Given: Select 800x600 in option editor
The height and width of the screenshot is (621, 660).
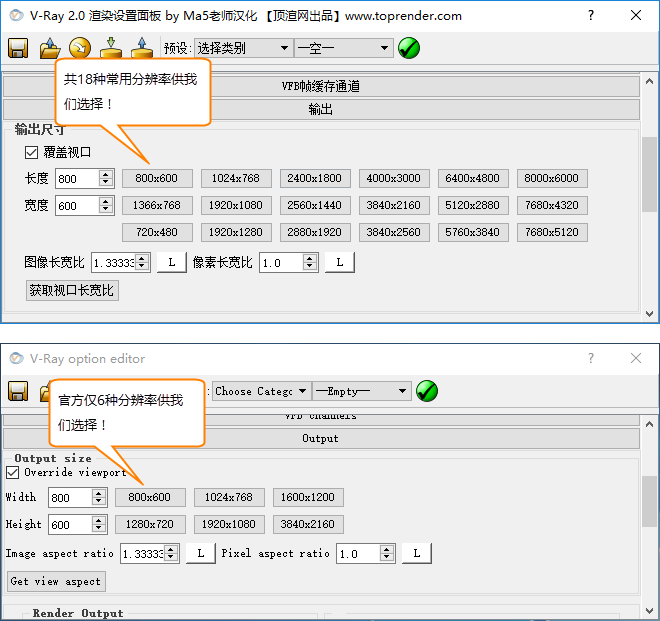Looking at the screenshot, I should [x=150, y=497].
